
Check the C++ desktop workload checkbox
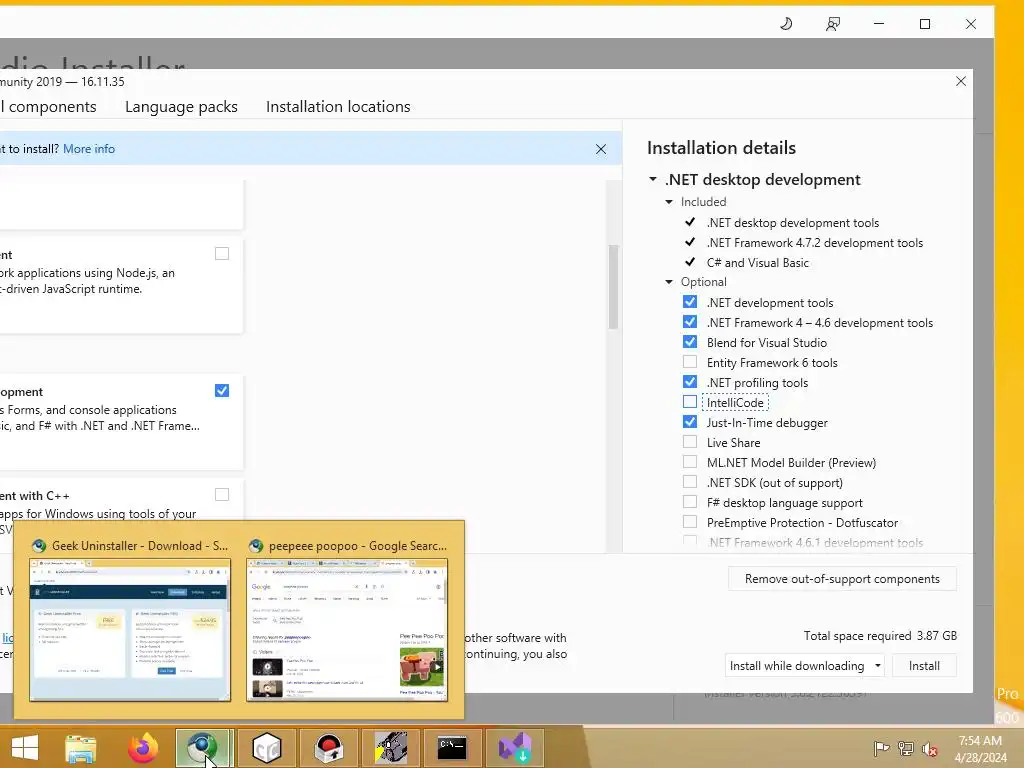pos(222,494)
